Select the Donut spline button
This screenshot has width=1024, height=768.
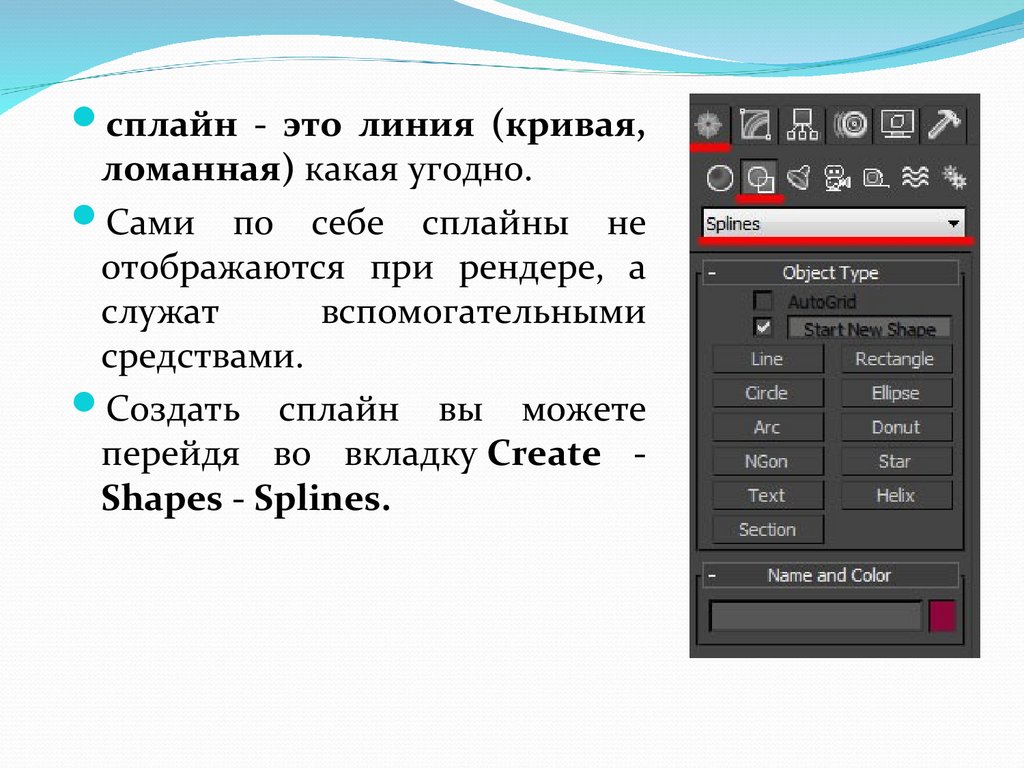(x=895, y=427)
